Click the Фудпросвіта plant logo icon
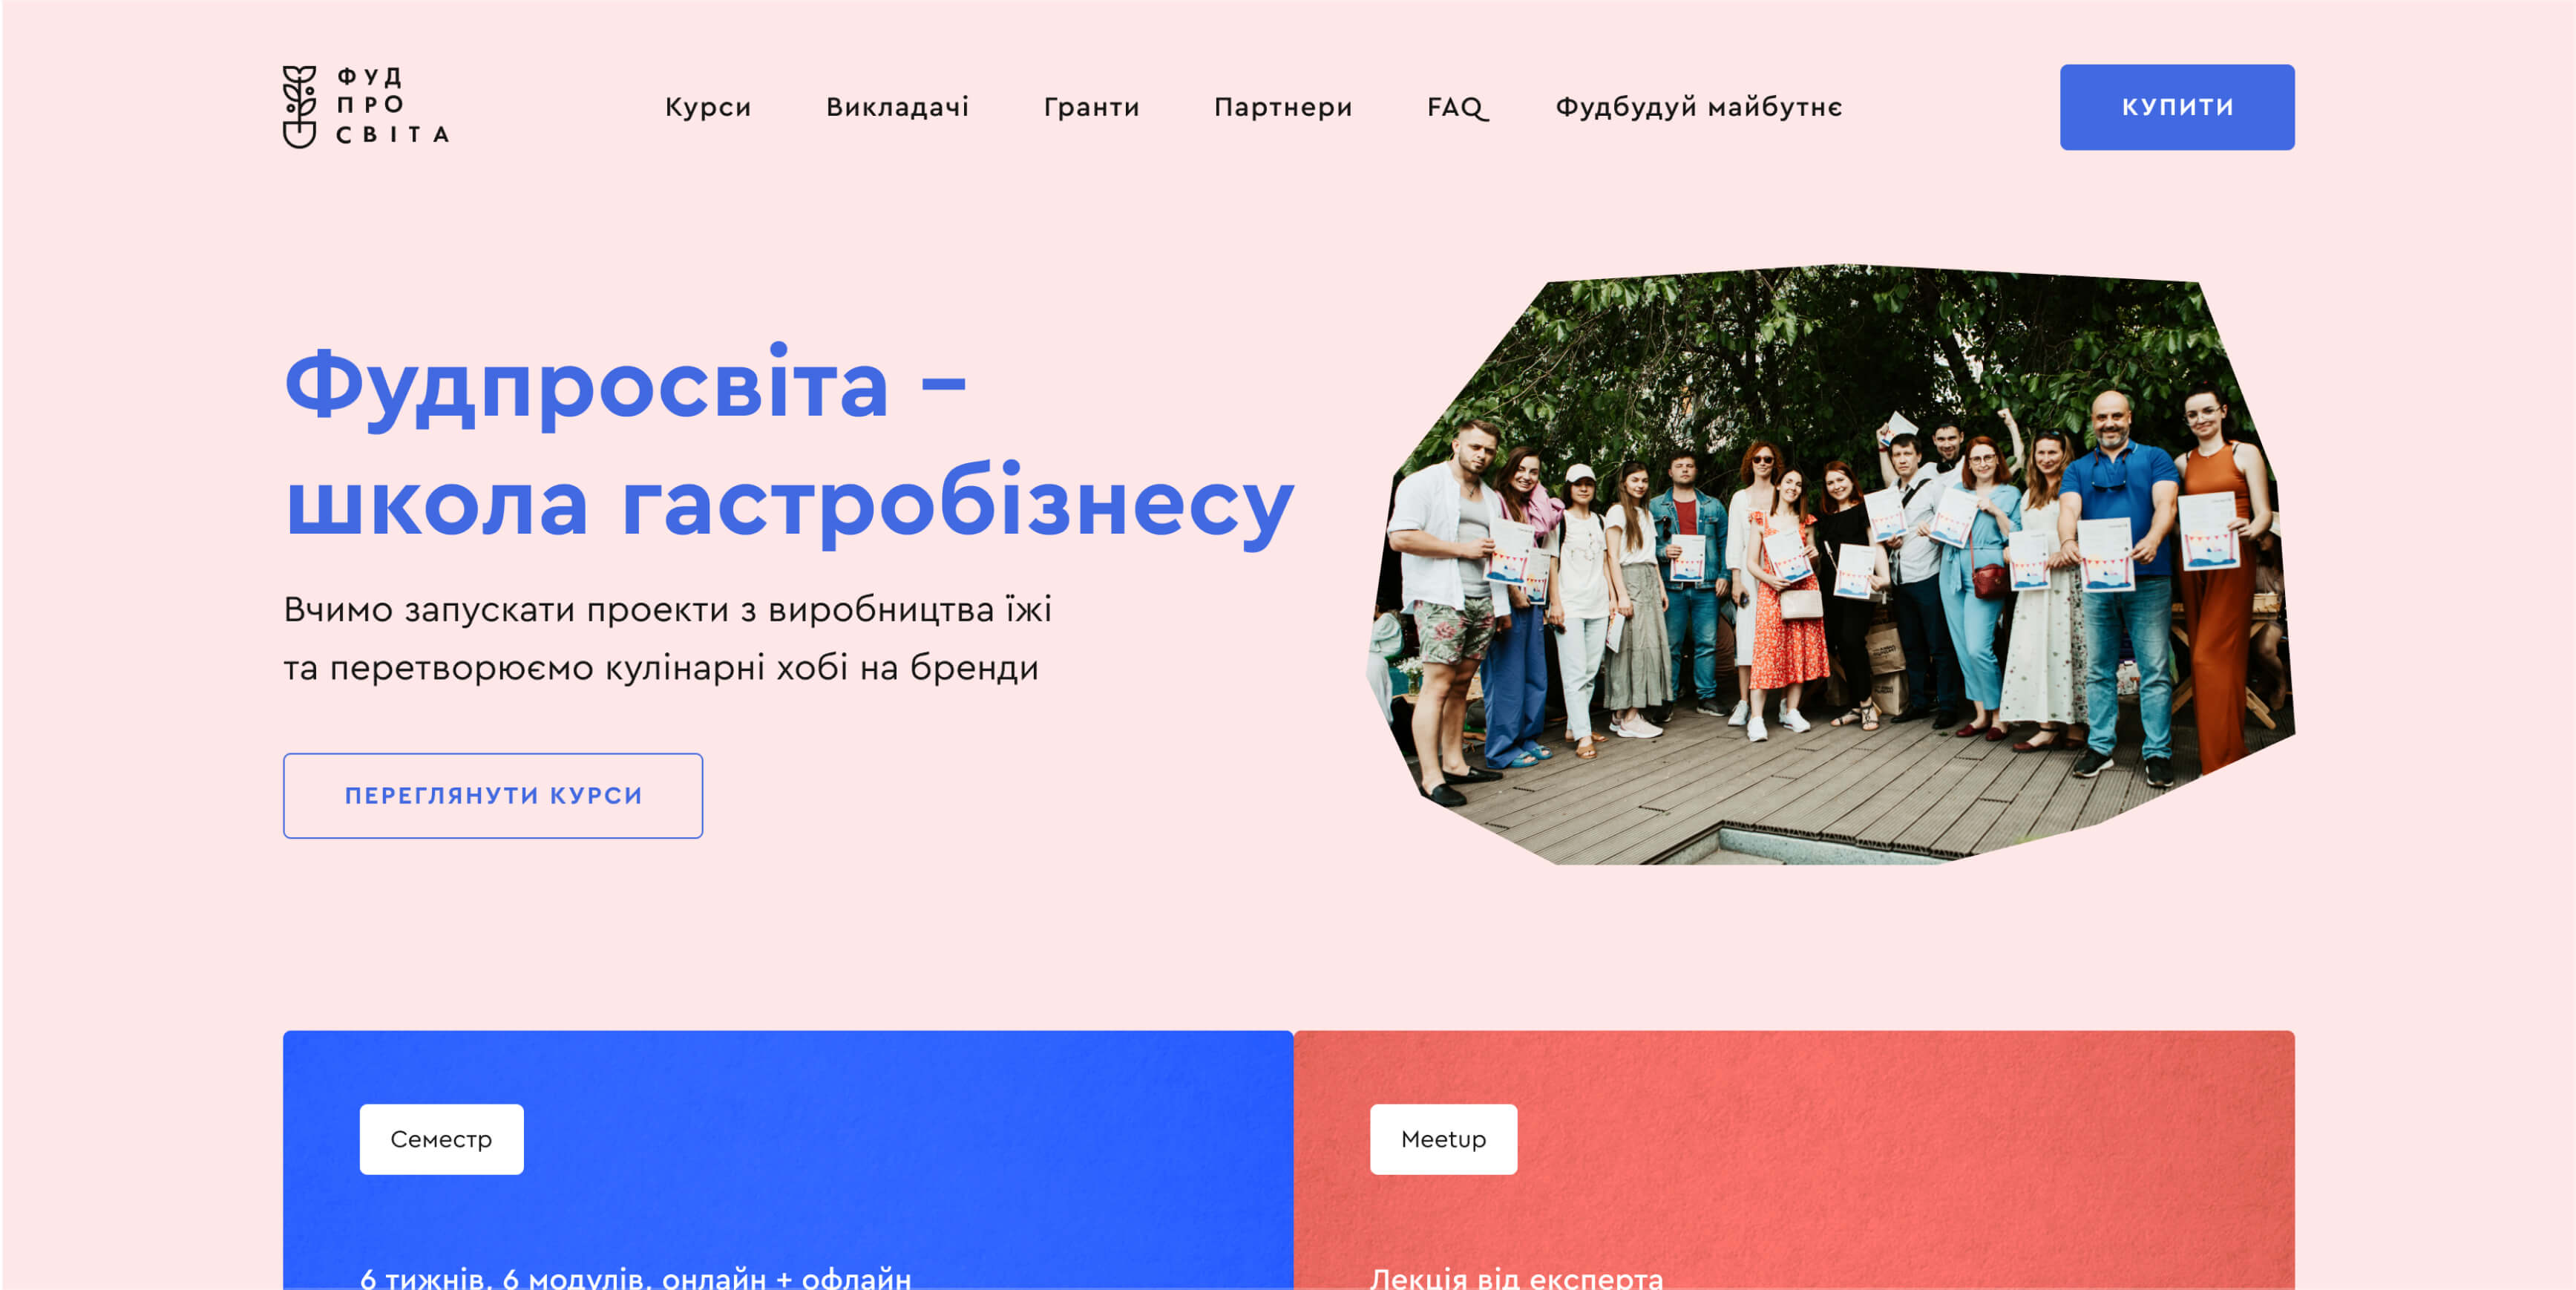The image size is (2576, 1290). pyautogui.click(x=299, y=107)
